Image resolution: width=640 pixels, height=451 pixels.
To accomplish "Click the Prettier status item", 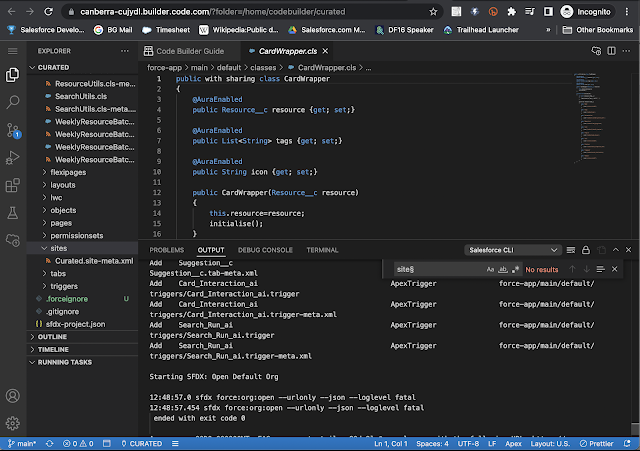I will click(596, 444).
